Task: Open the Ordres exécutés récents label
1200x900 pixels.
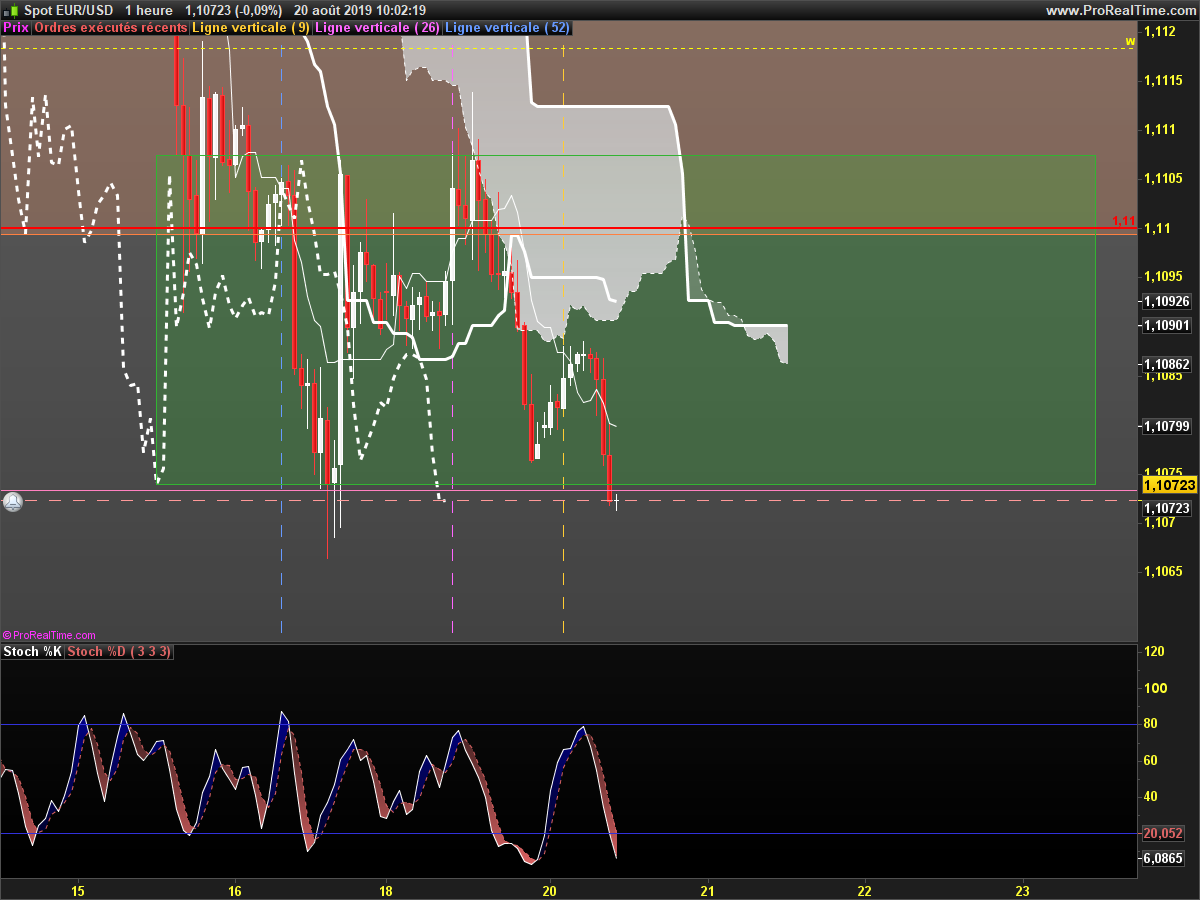Action: 110,28
